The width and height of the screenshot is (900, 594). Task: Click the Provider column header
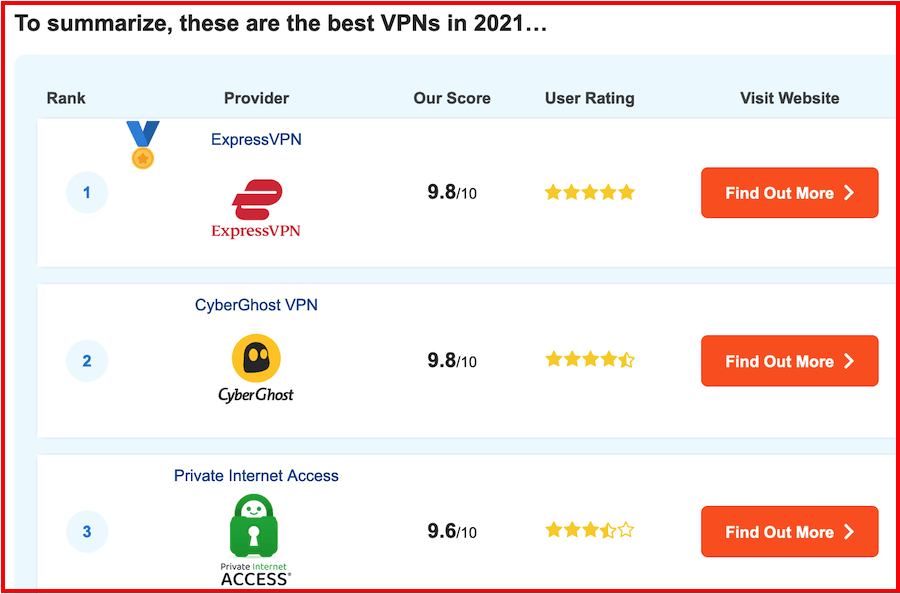[x=256, y=98]
